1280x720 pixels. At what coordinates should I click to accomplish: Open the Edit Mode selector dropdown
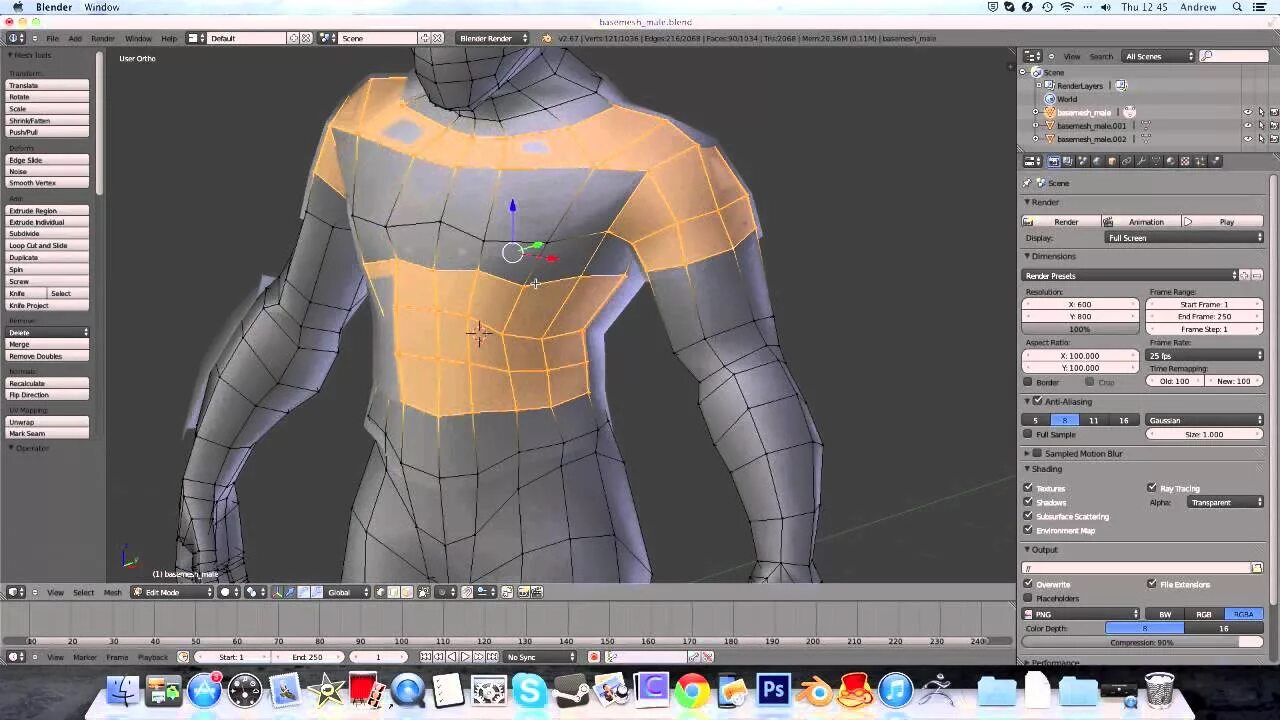coord(172,592)
